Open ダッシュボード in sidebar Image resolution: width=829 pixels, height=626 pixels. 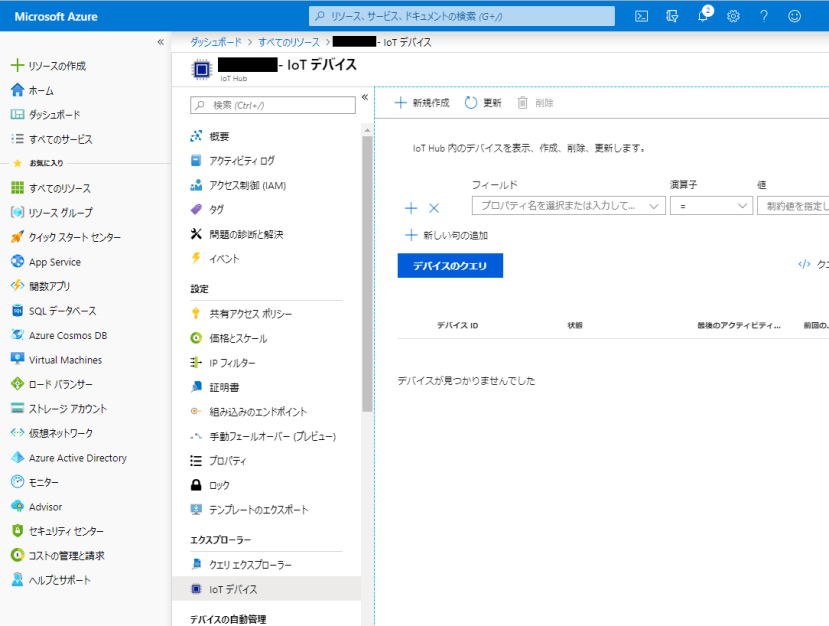(45, 115)
